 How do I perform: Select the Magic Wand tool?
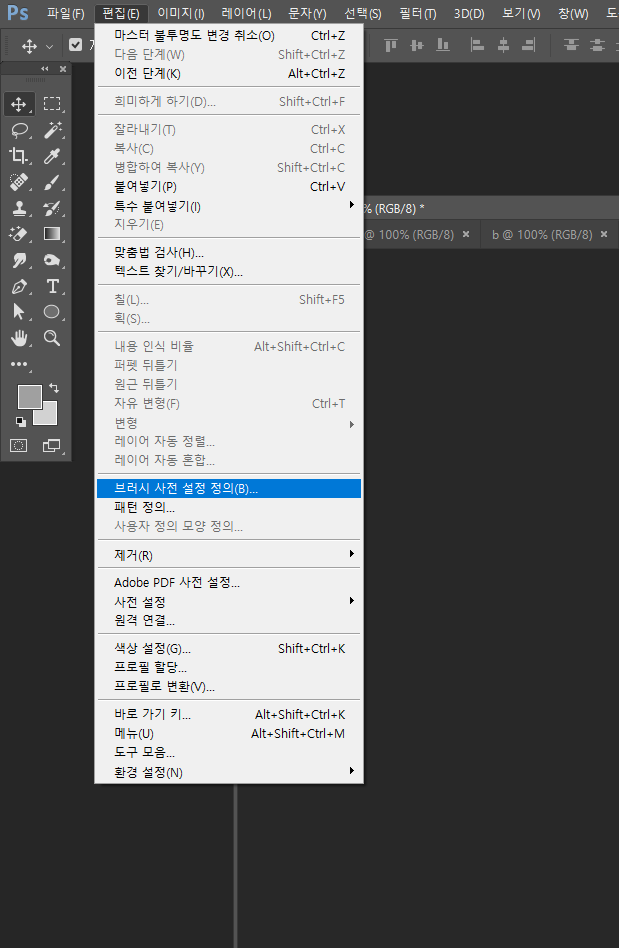[52, 130]
